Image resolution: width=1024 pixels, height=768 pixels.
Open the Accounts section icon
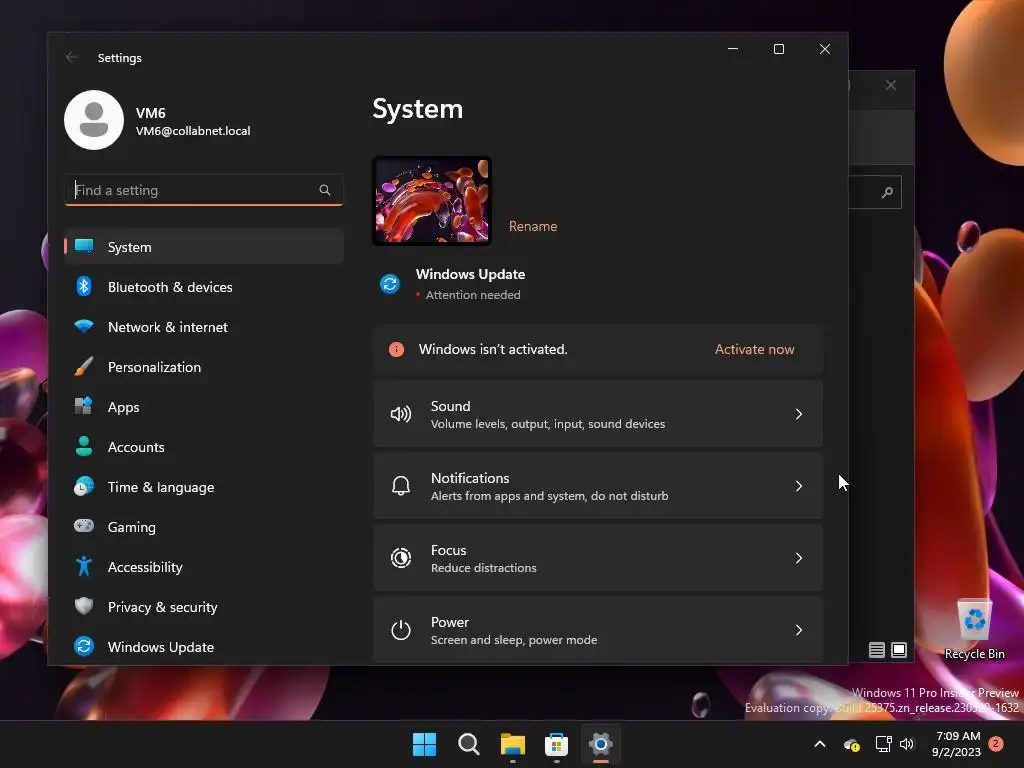[x=84, y=446]
